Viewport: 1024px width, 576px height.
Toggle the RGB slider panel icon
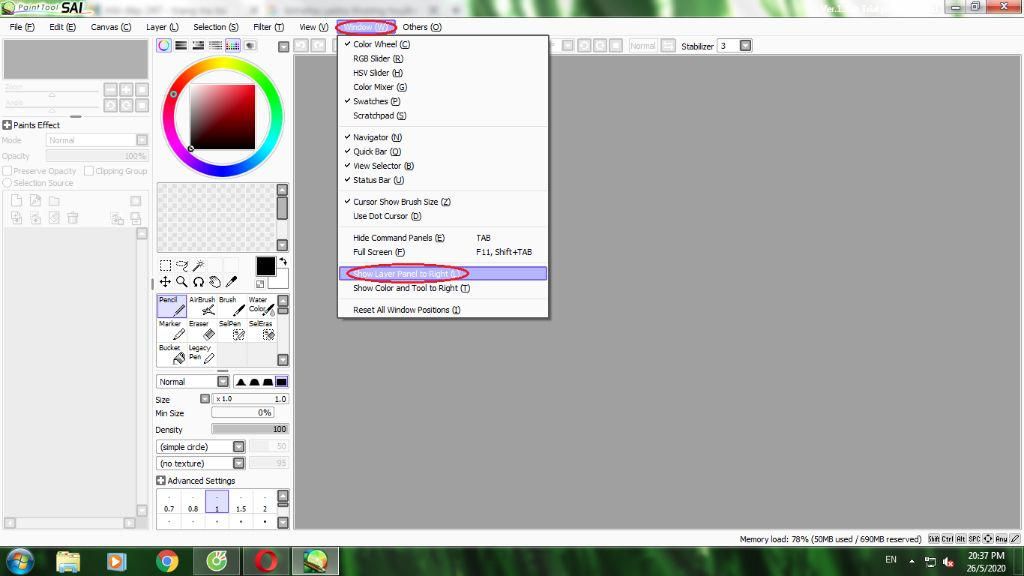[x=181, y=45]
